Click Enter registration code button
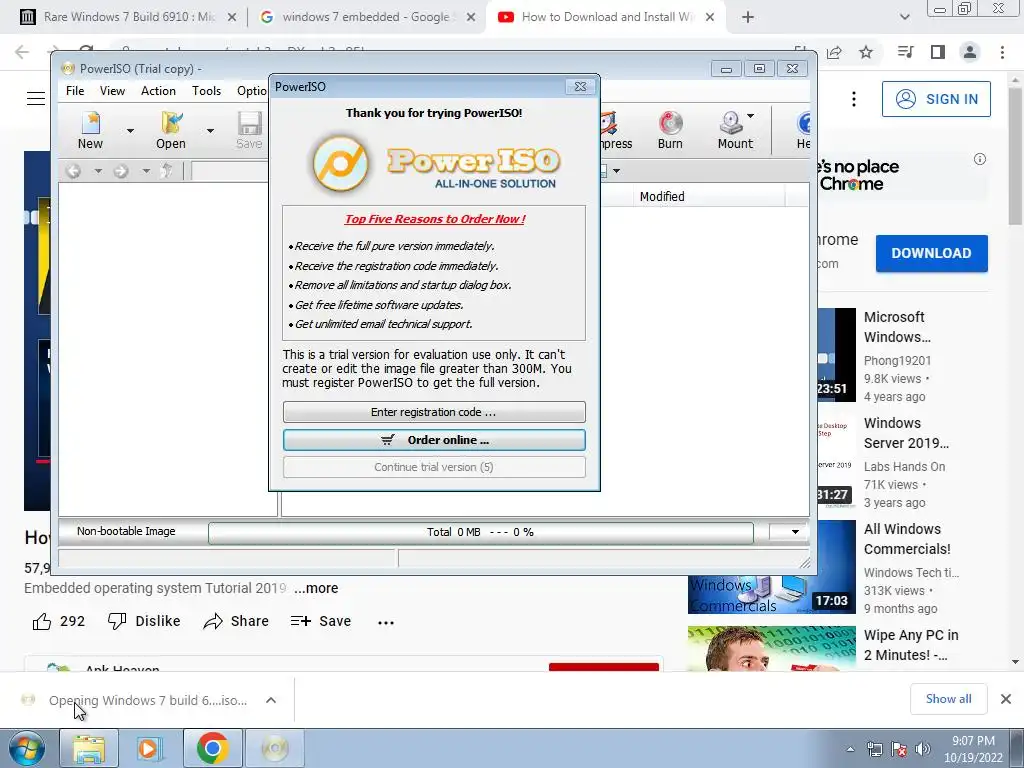Screen dimensions: 1024x768 [434, 412]
